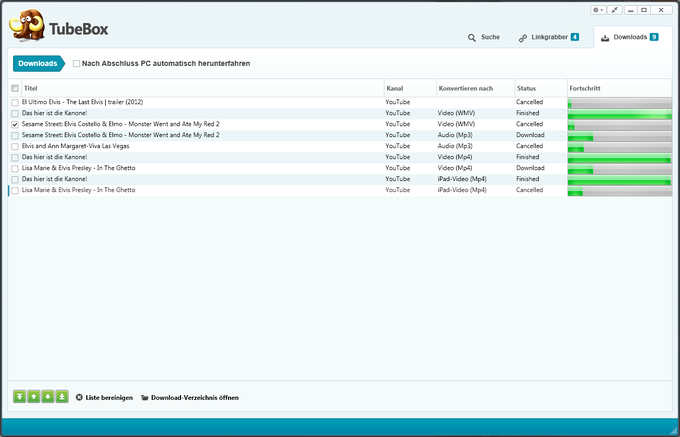
Task: Sort by Konvertieren nach column header
Action: point(475,88)
